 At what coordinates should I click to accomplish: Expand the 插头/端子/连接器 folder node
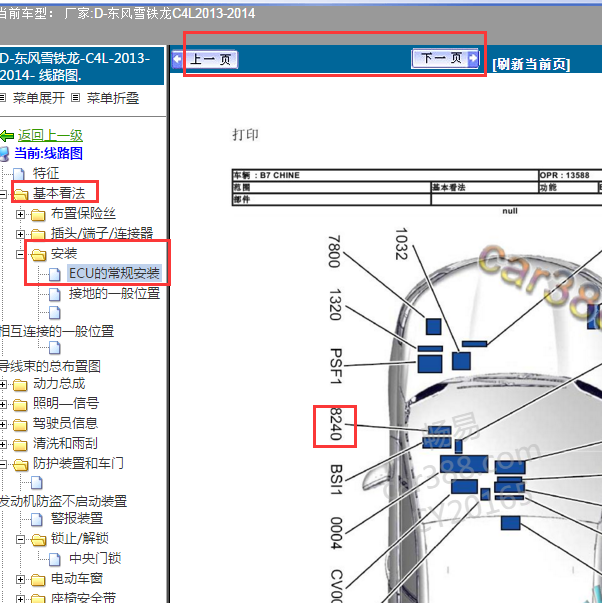coord(20,234)
